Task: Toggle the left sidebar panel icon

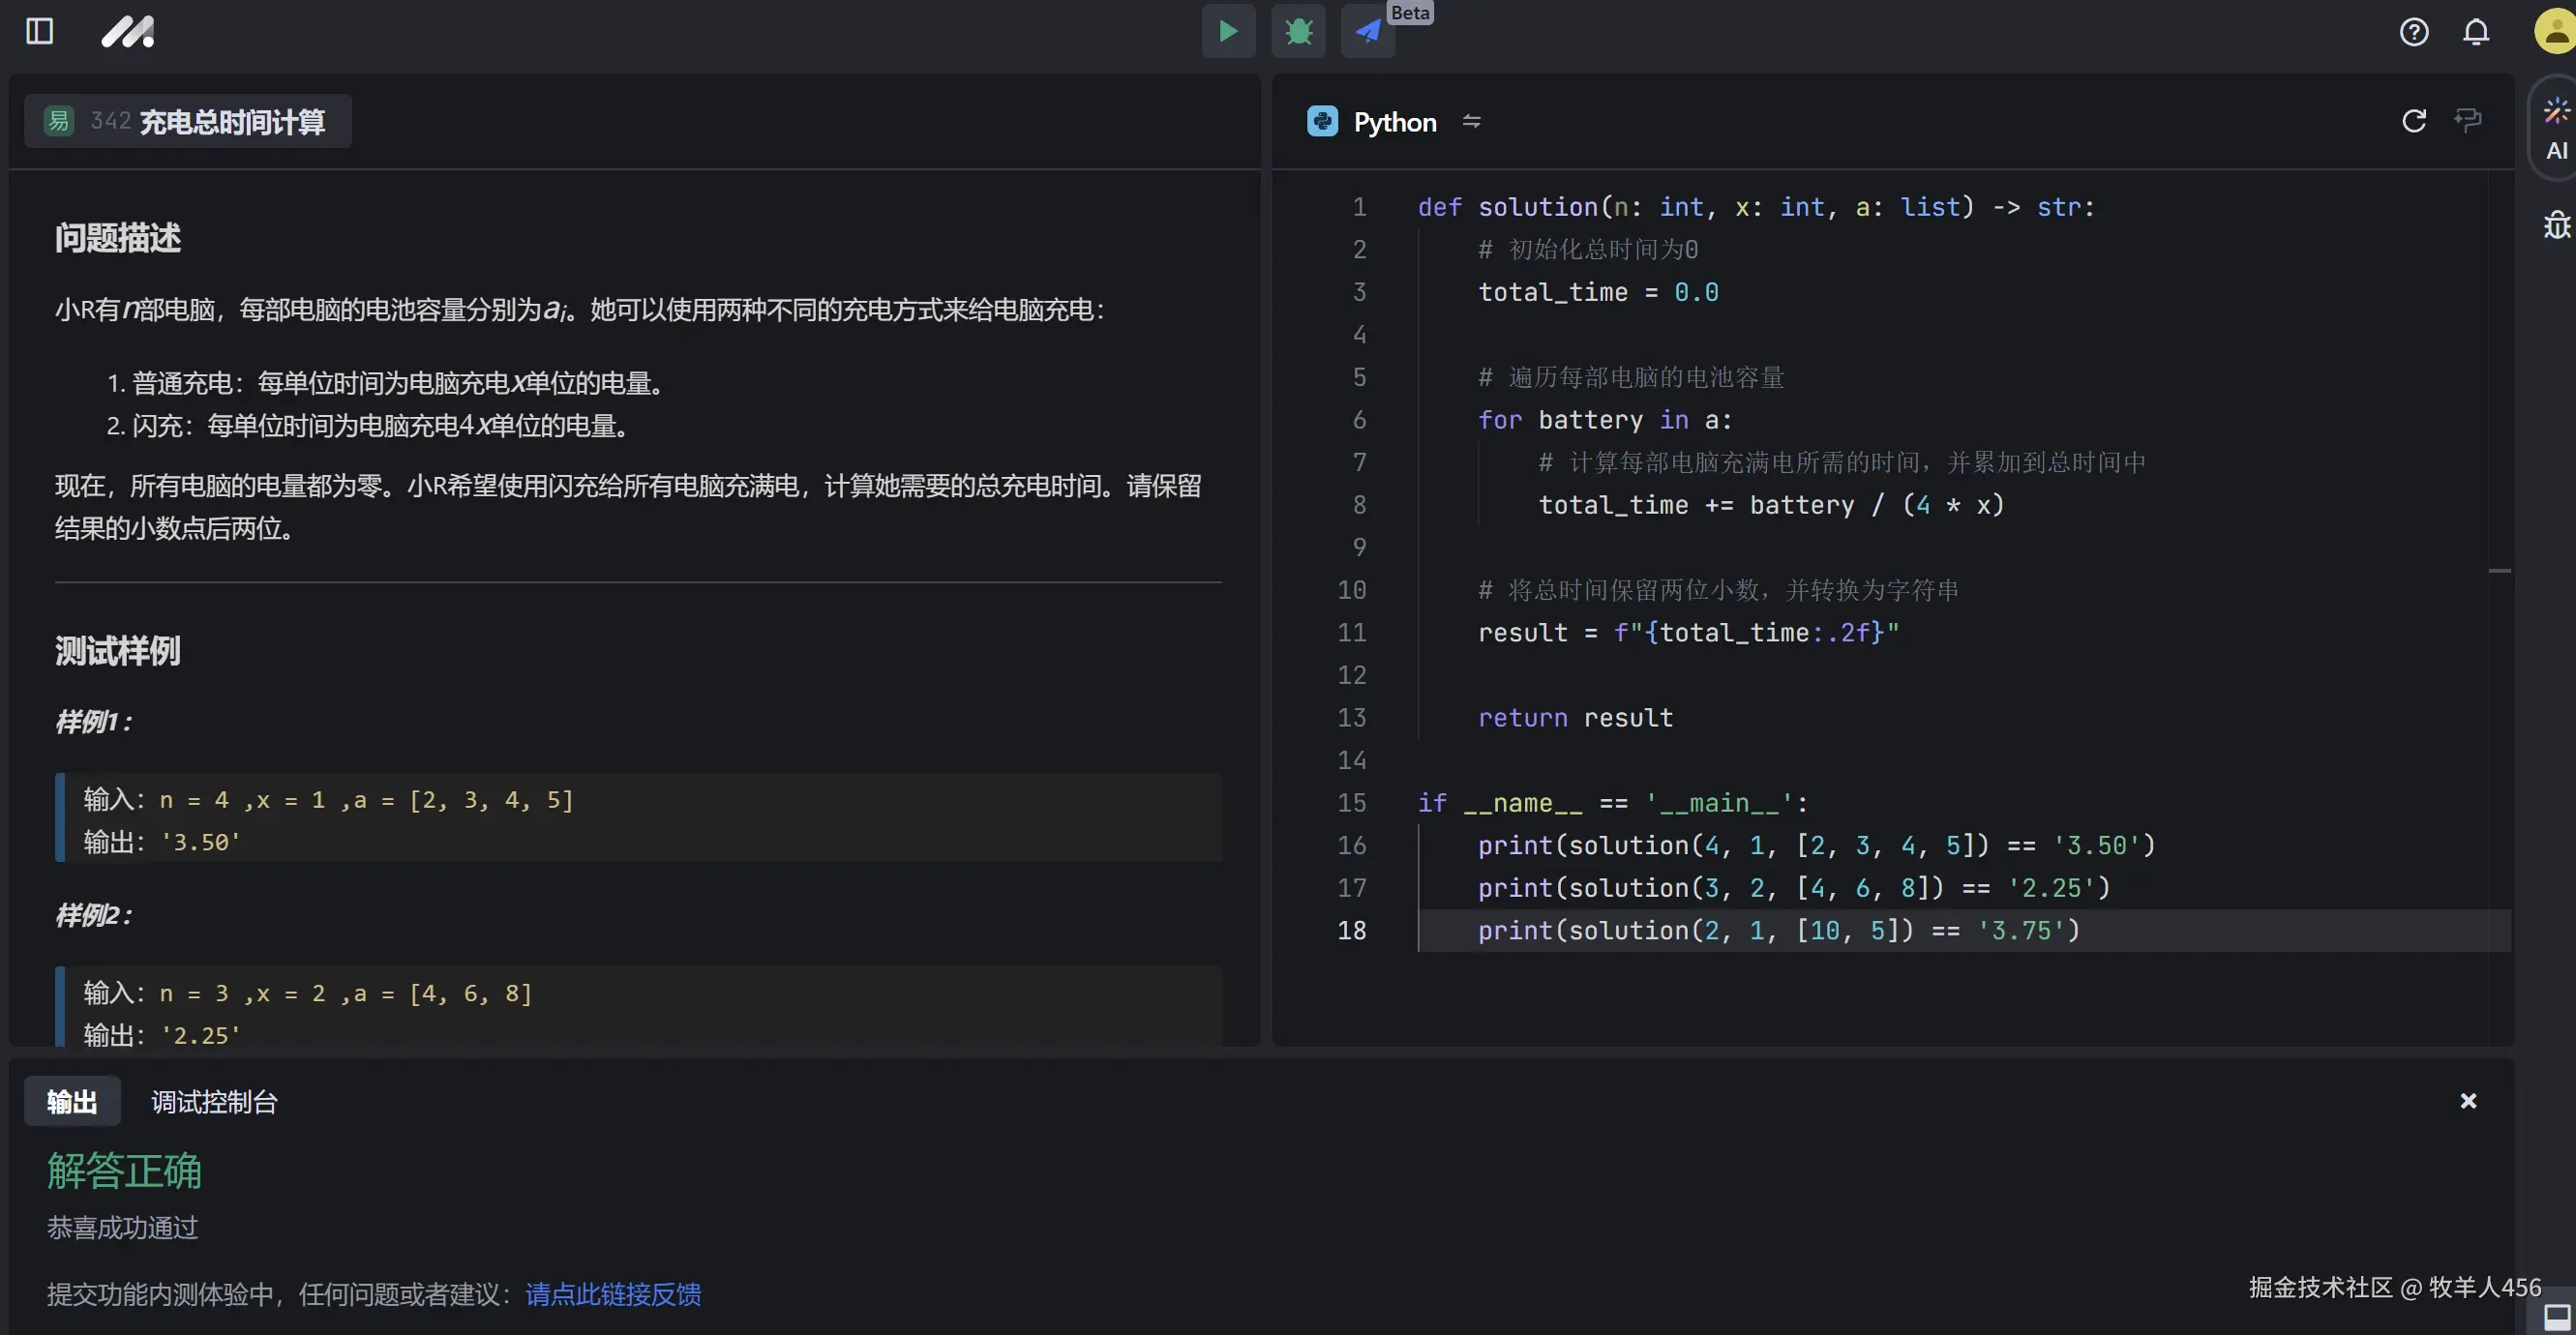Action: point(39,32)
